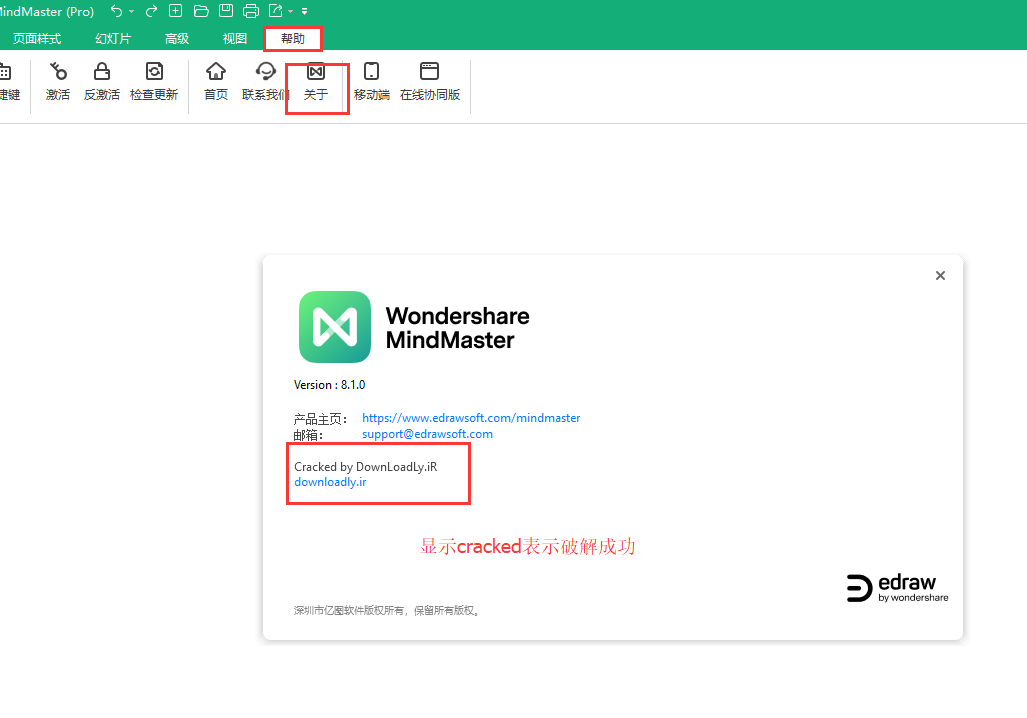Image resolution: width=1027 pixels, height=718 pixels.
Task: Open the 视图 ribbon tab
Action: pyautogui.click(x=234, y=39)
